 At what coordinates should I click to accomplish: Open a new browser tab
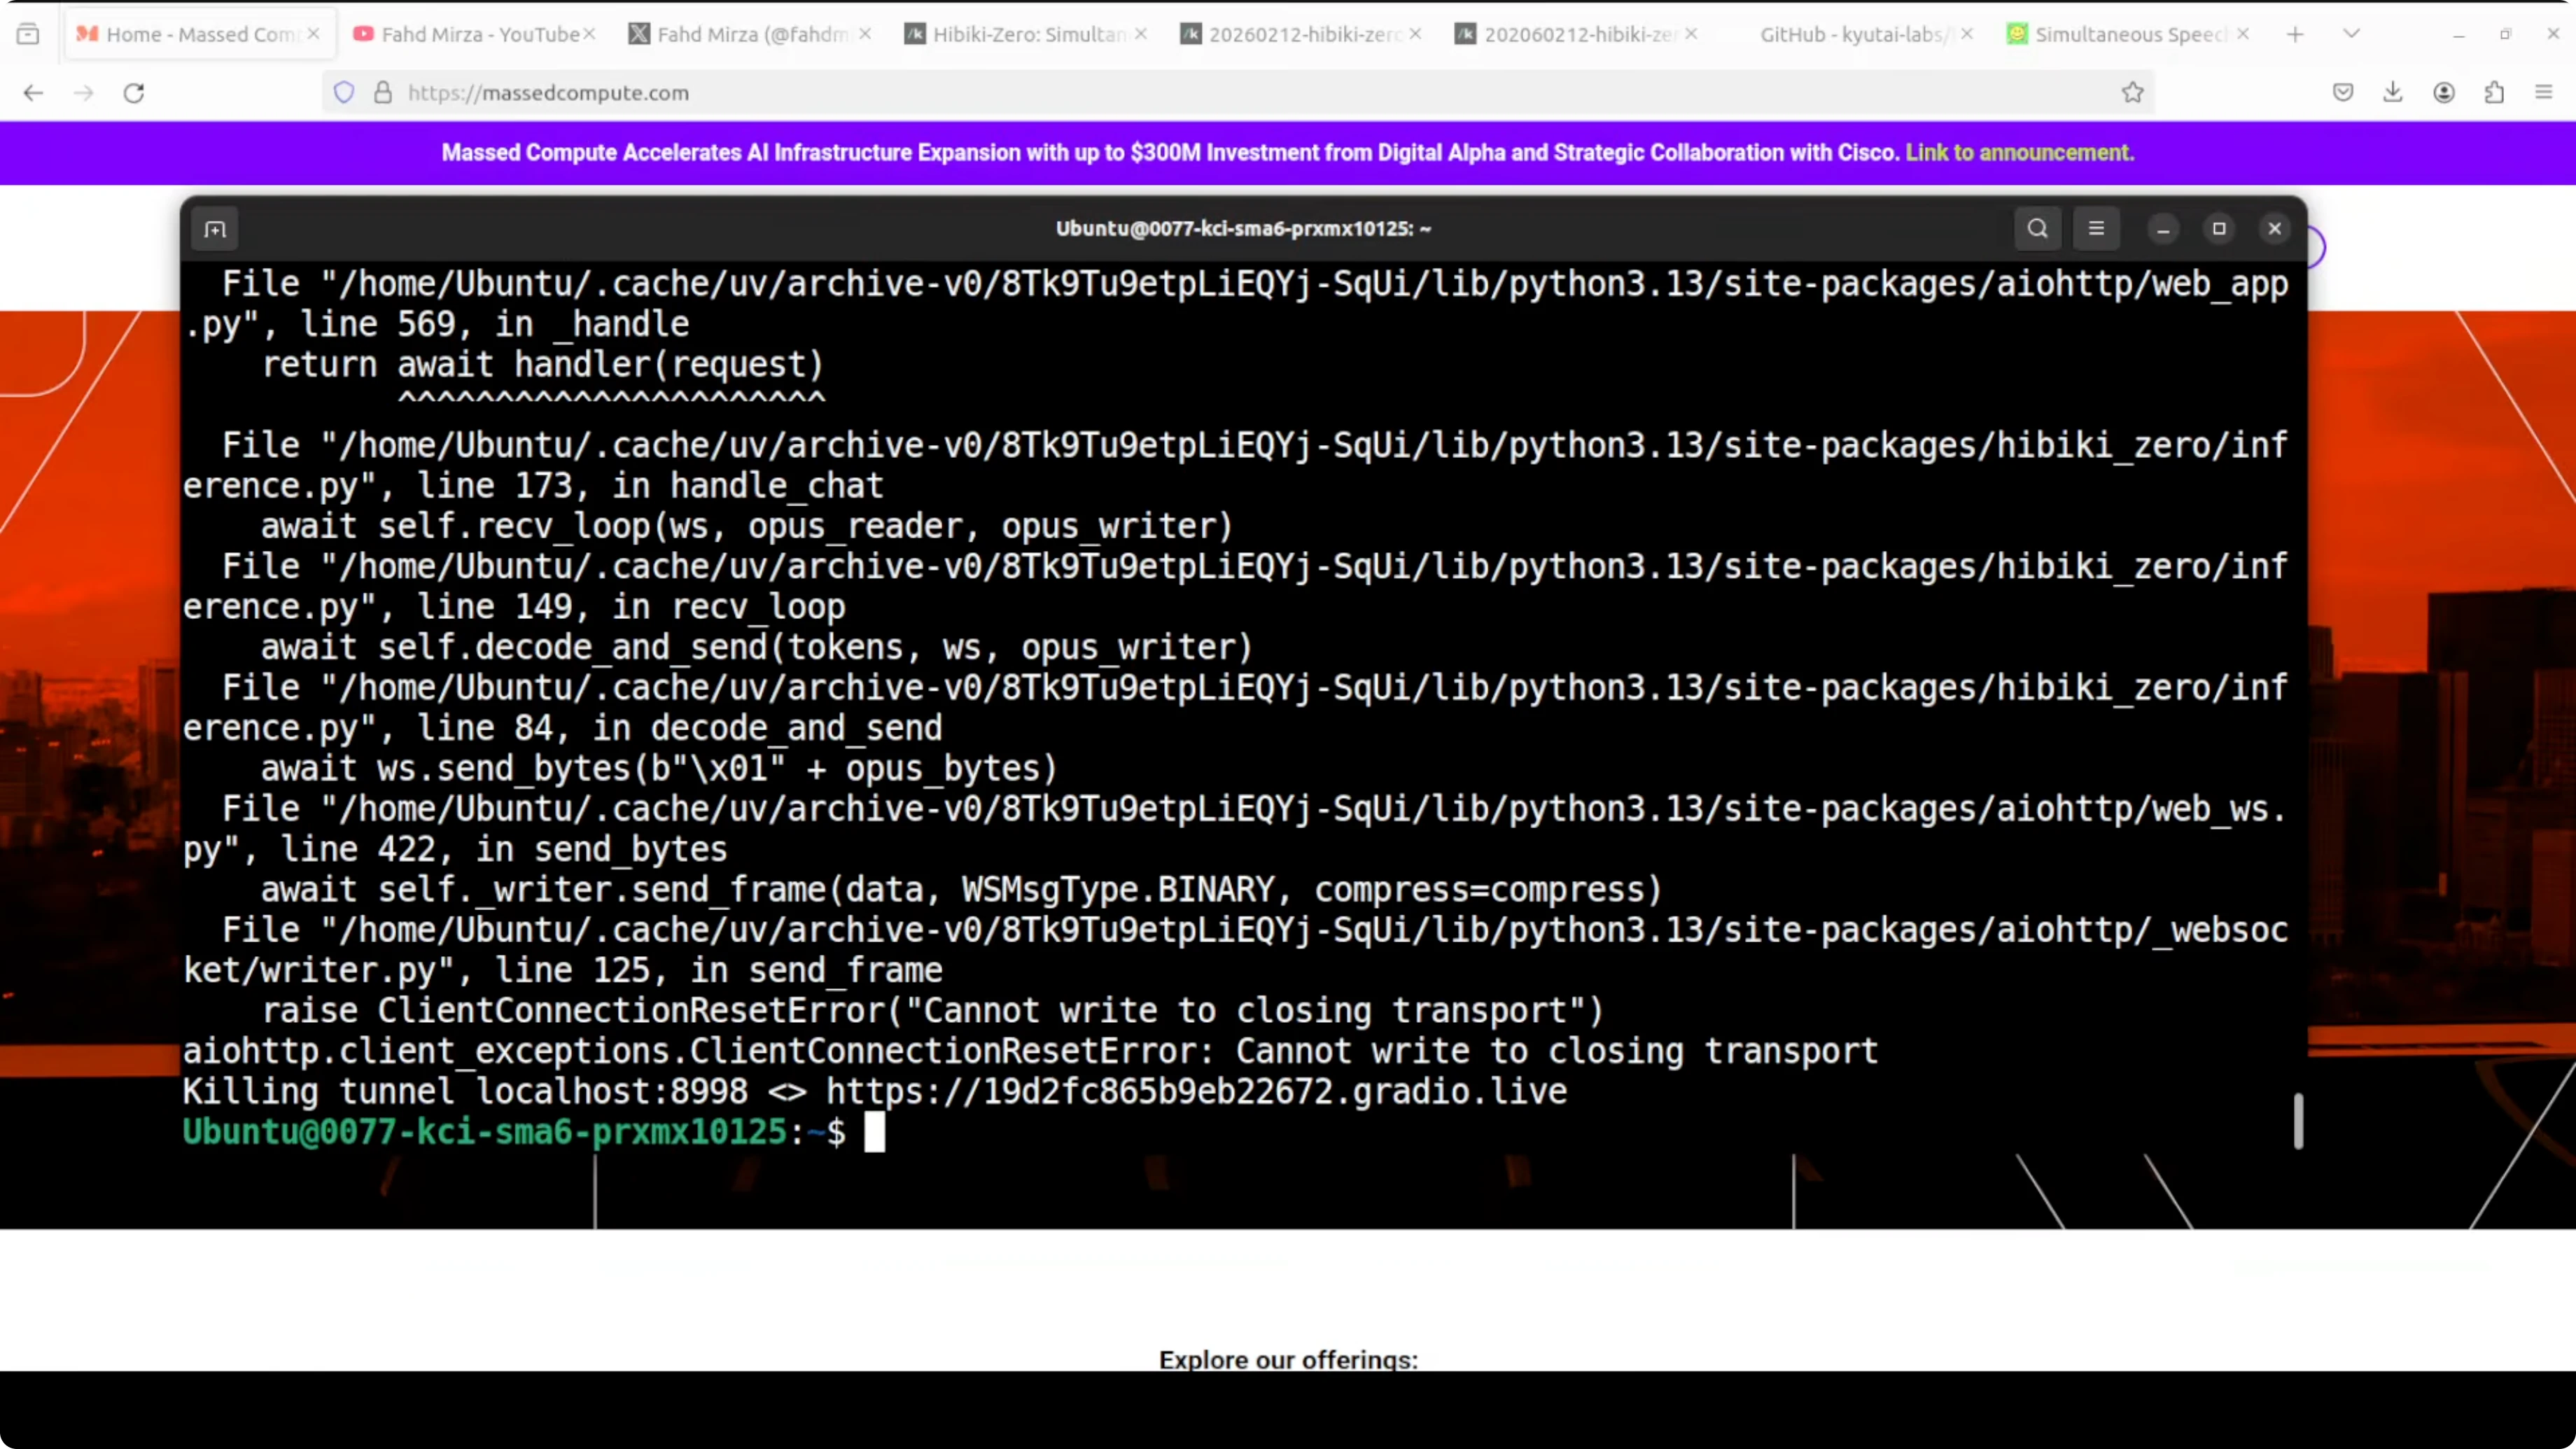click(2295, 34)
